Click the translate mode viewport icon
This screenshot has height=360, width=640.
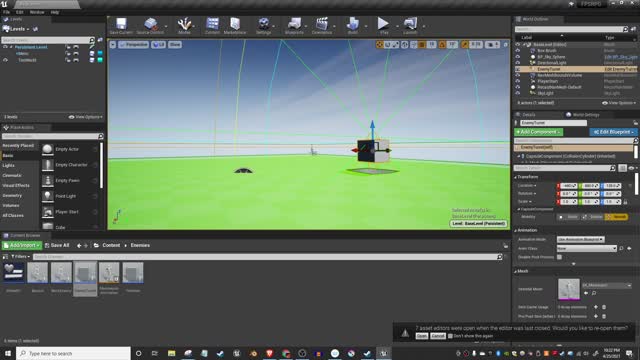(380, 44)
